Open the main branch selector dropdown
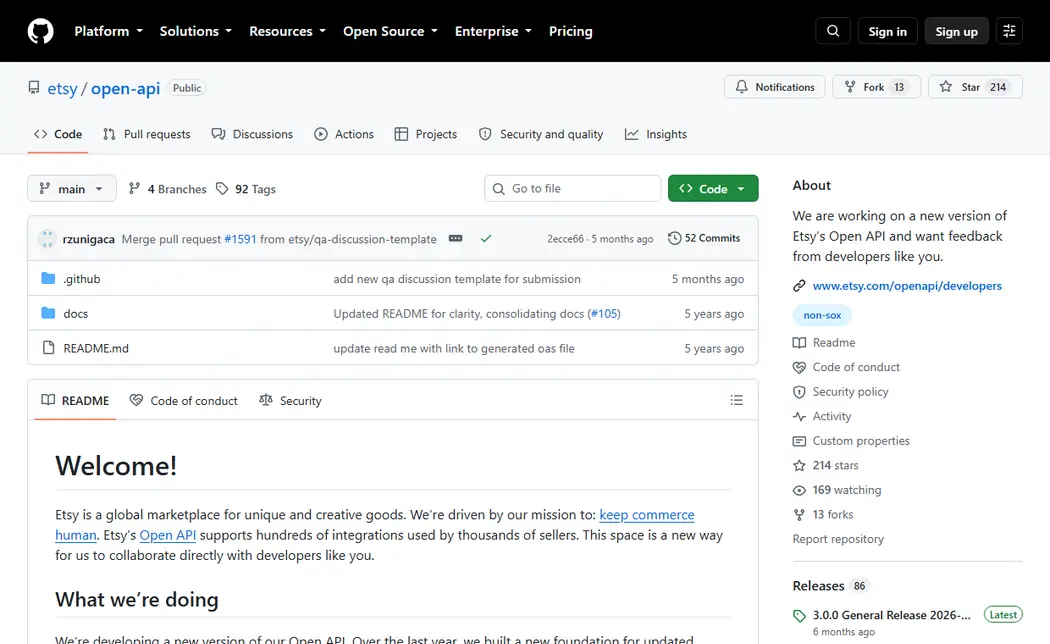Image resolution: width=1050 pixels, height=644 pixels. click(72, 189)
